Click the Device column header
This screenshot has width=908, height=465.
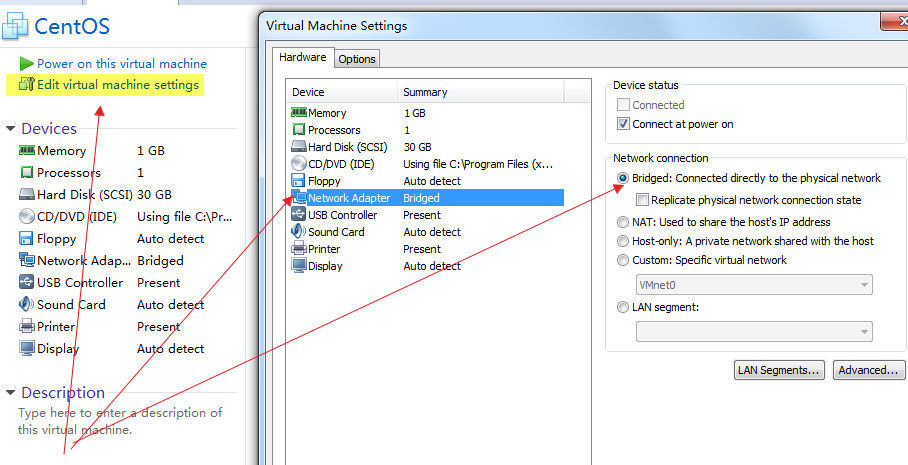342,92
